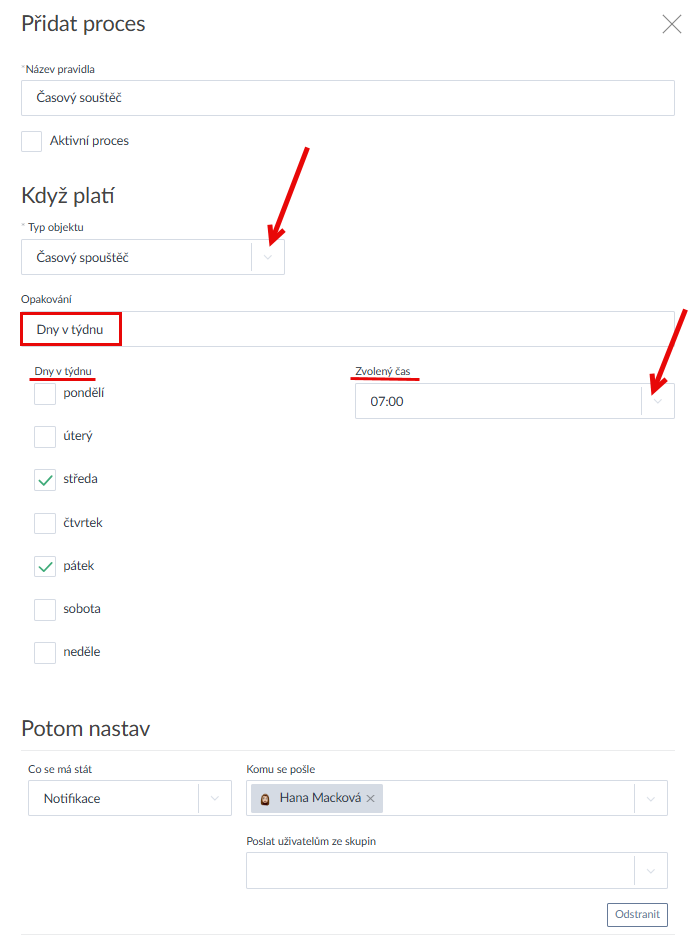Select the sobota checkbox
The height and width of the screenshot is (947, 694).
[x=45, y=609]
